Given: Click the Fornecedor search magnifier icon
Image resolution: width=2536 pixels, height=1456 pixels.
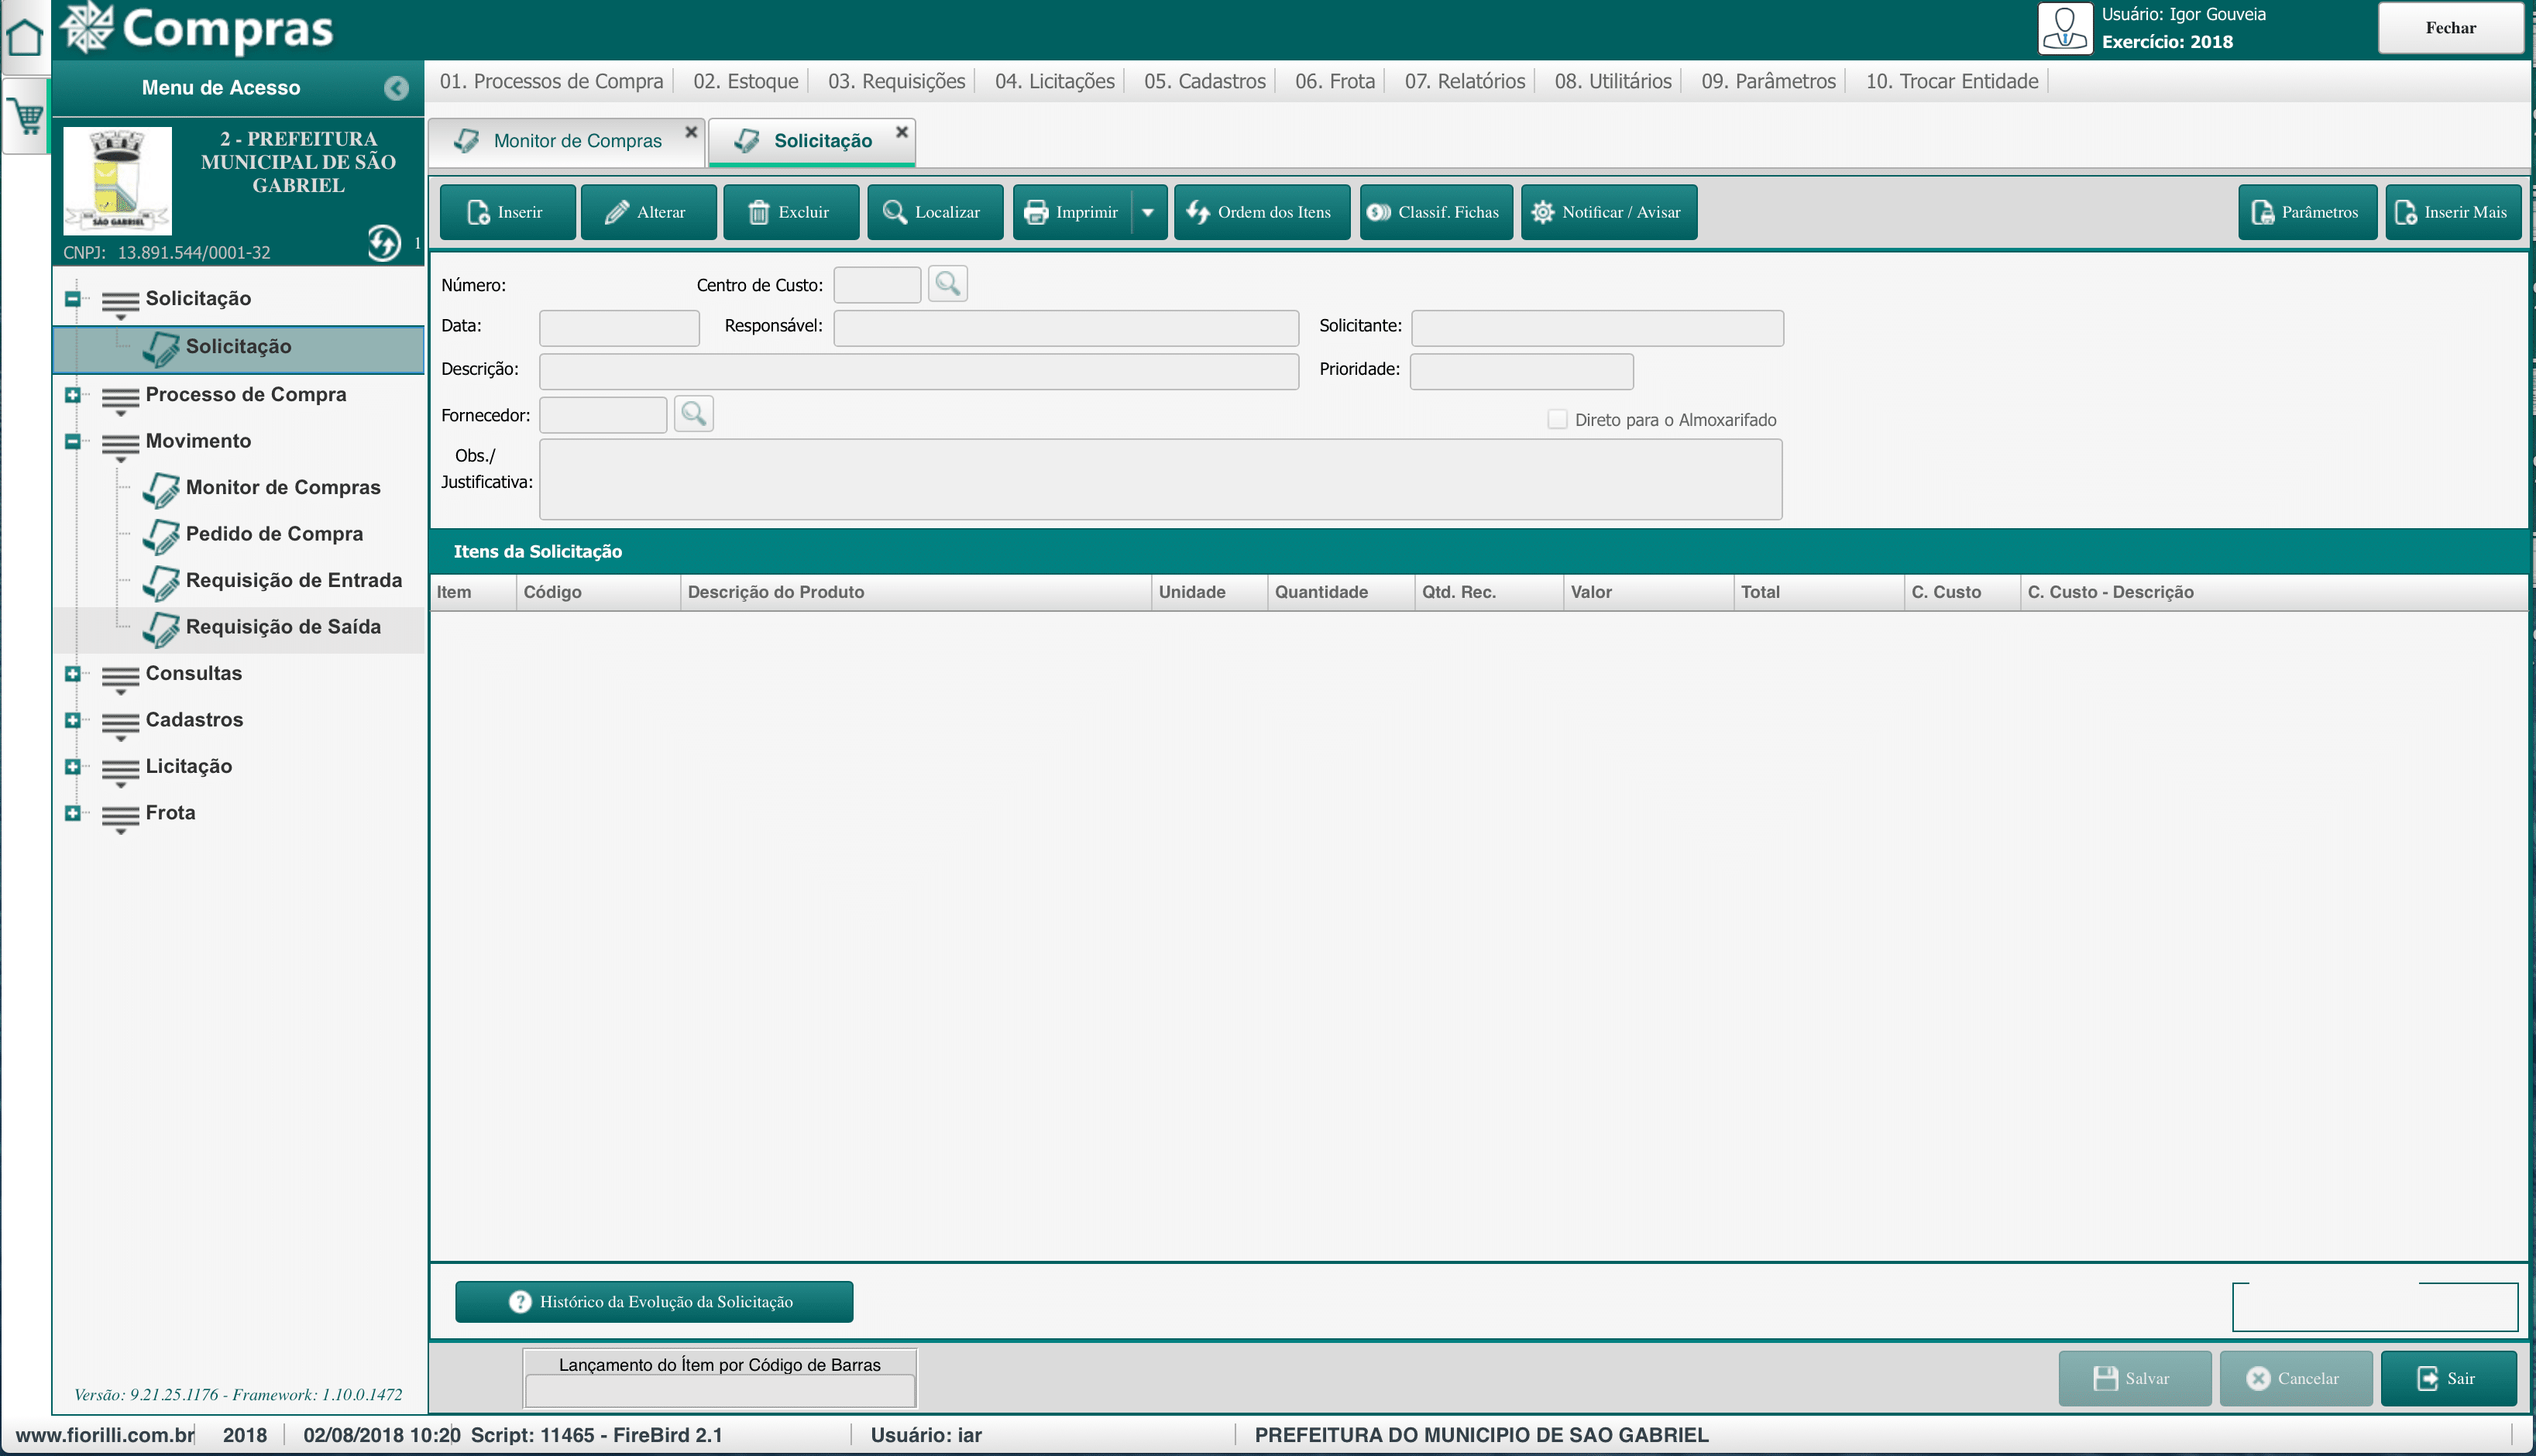Looking at the screenshot, I should 693,414.
